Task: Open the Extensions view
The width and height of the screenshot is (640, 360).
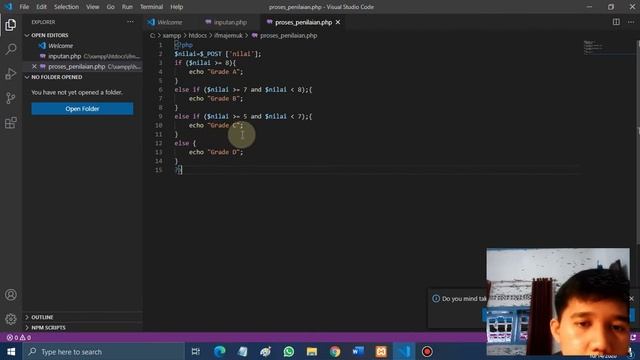Action: (11, 122)
